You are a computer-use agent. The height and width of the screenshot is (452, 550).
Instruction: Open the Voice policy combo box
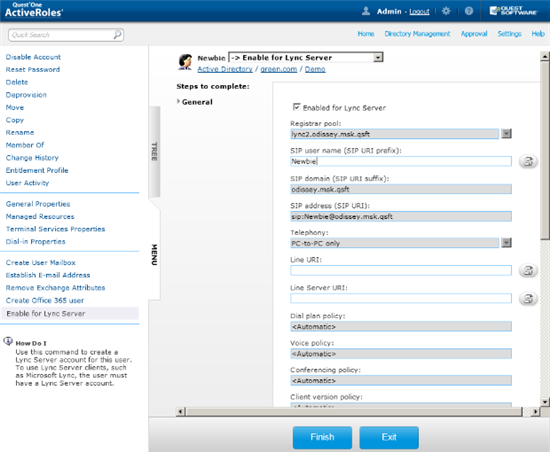coord(401,353)
